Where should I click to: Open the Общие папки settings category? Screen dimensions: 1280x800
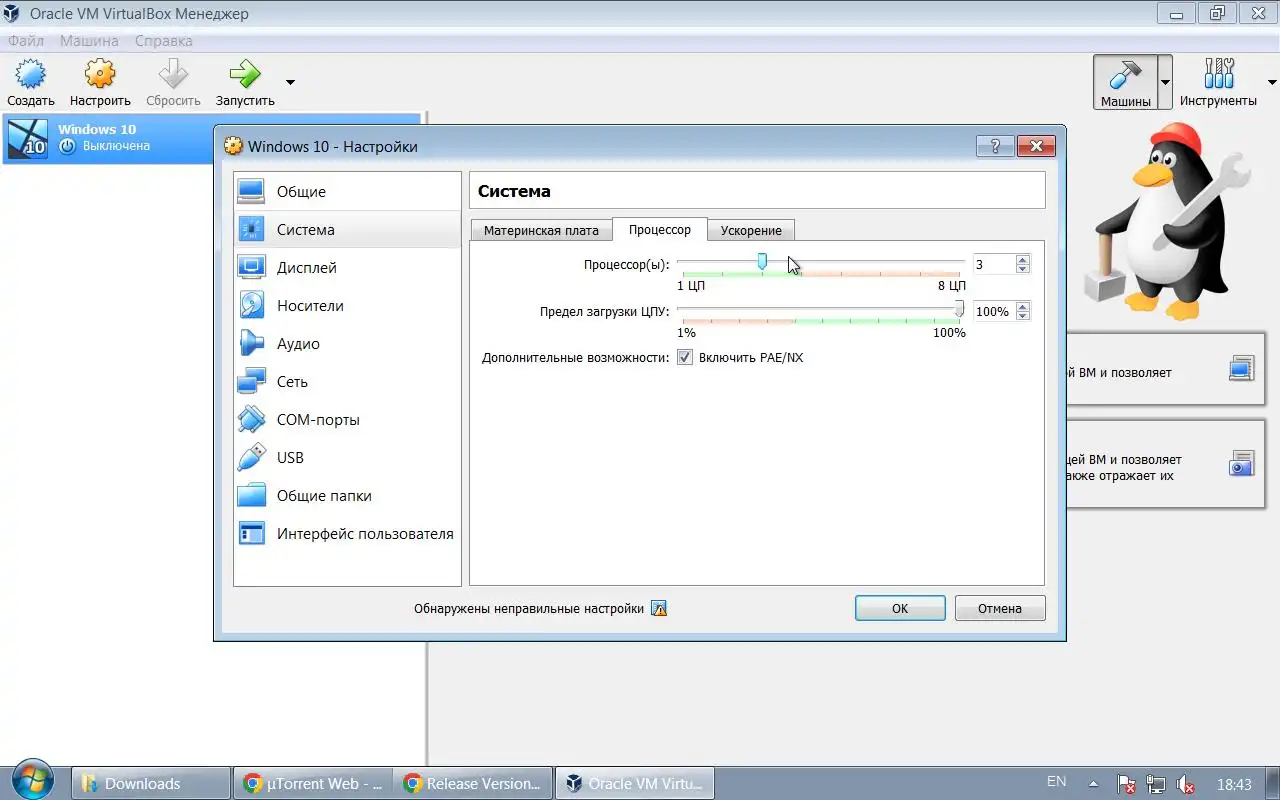[347, 495]
